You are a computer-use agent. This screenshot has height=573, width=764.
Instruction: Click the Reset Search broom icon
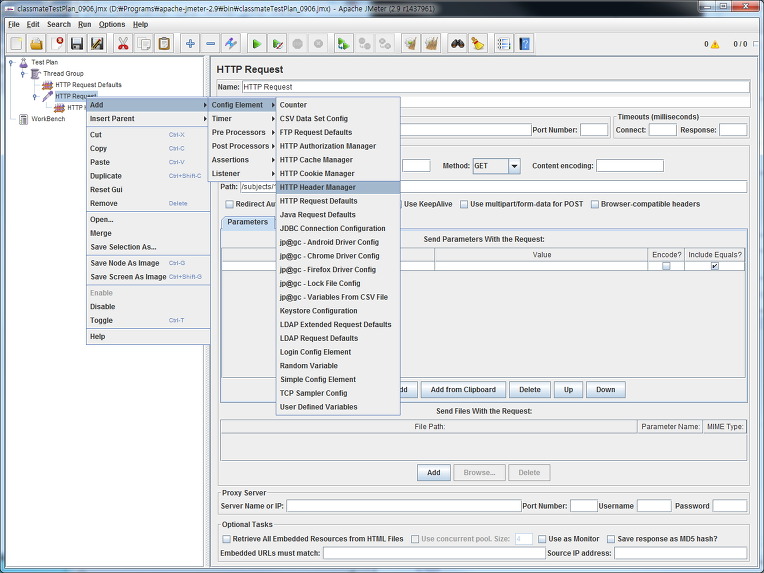(478, 44)
